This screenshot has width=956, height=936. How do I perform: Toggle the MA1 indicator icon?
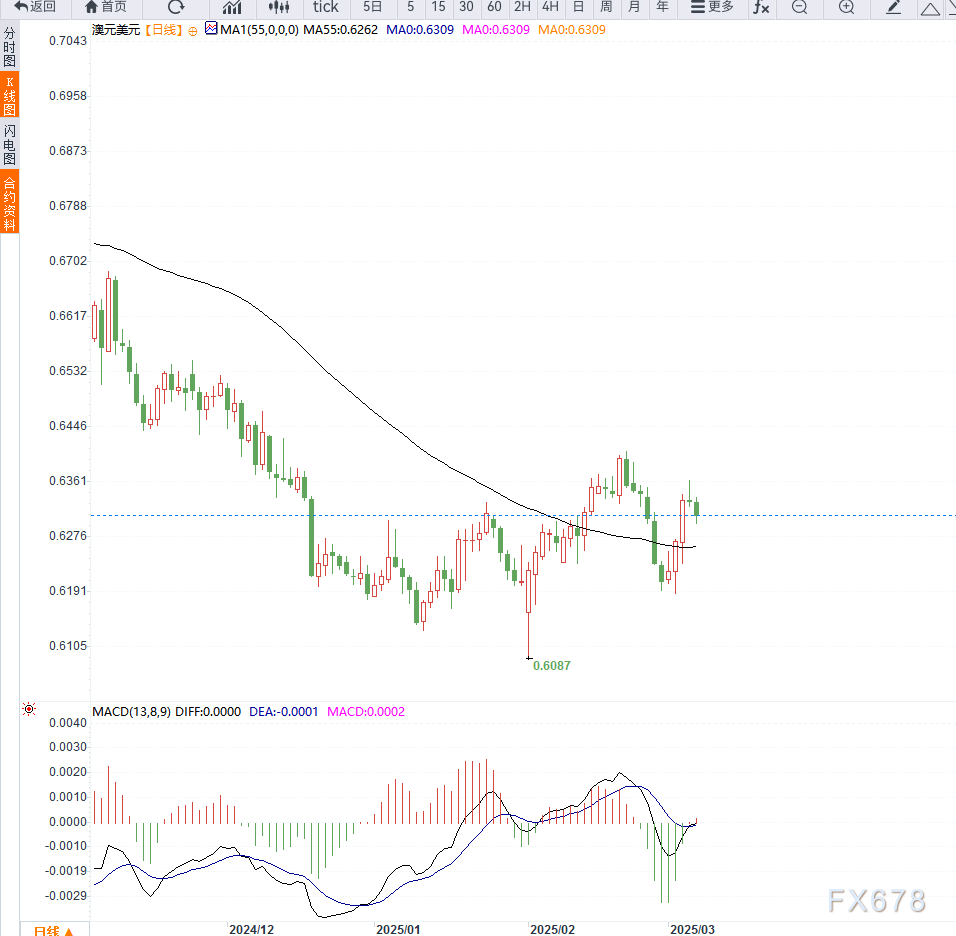(211, 28)
